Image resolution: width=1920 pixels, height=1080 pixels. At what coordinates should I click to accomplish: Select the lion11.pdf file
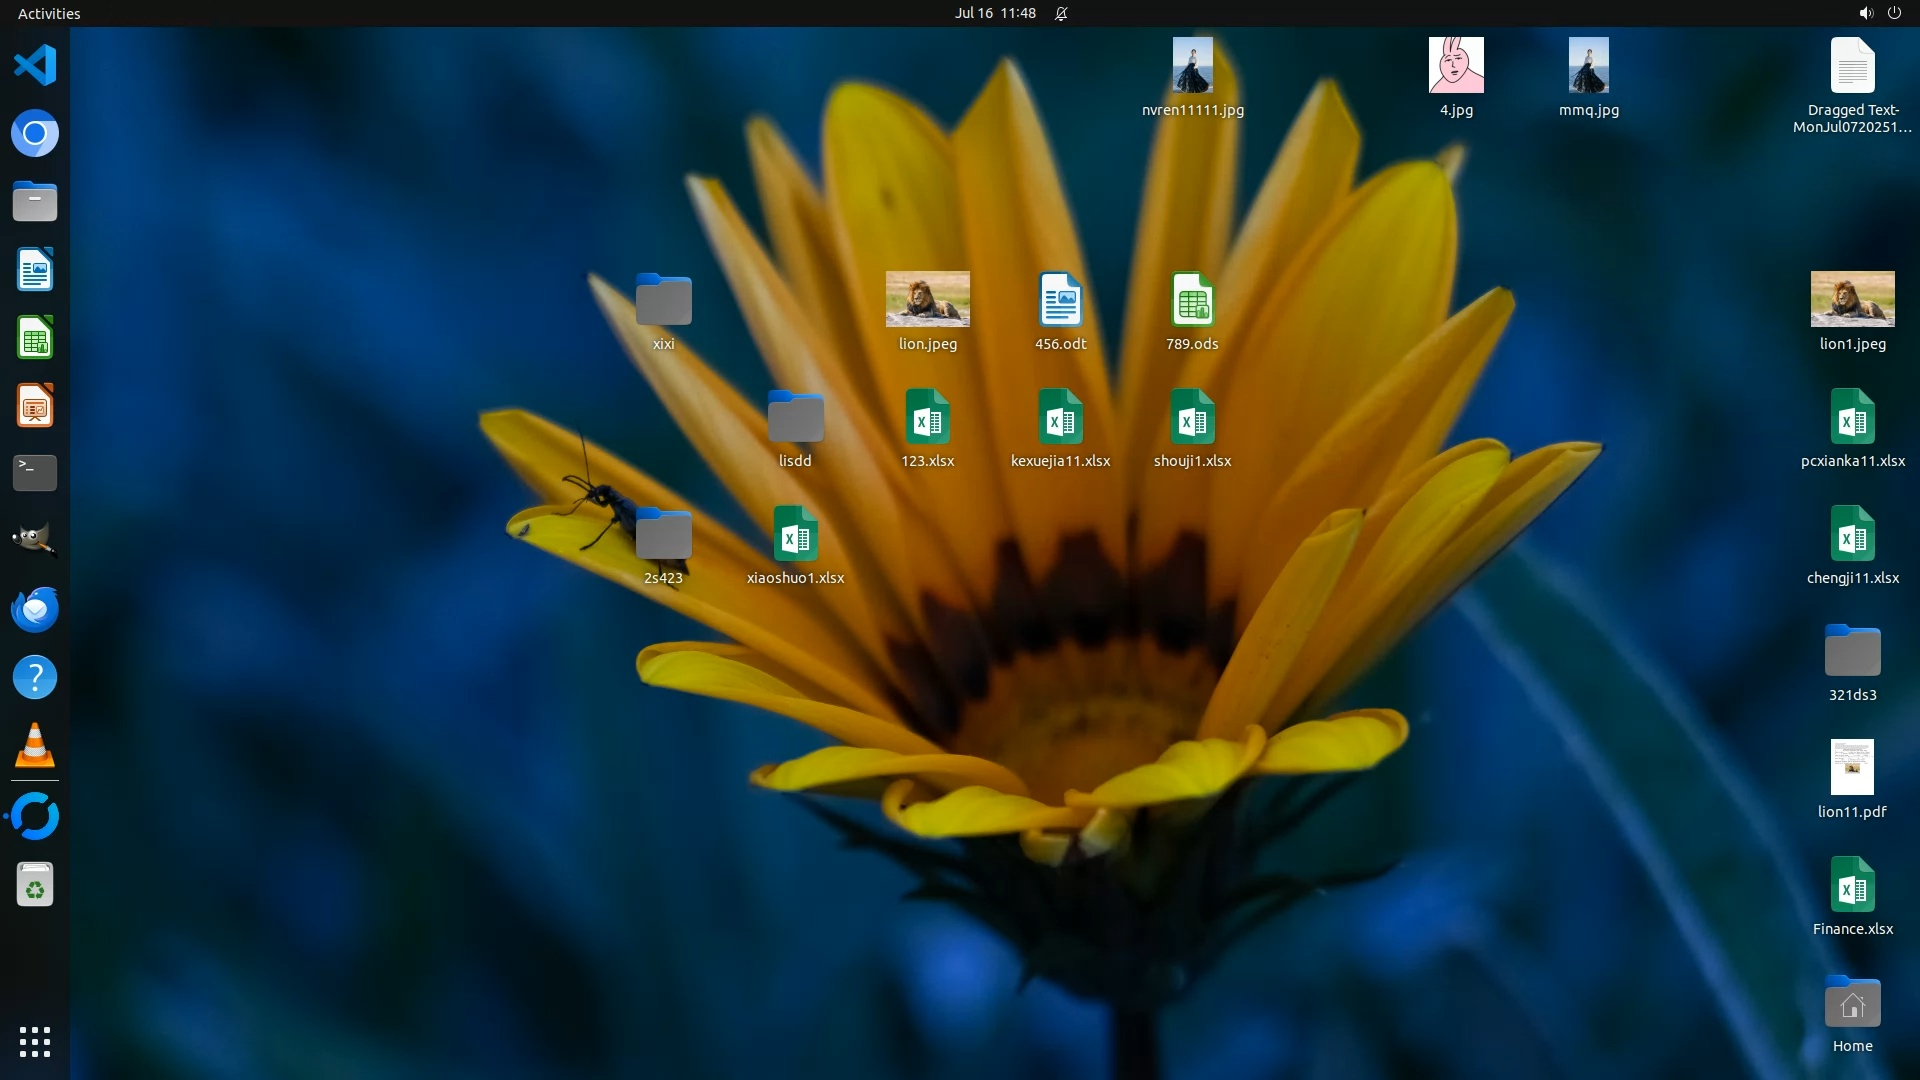tap(1852, 768)
